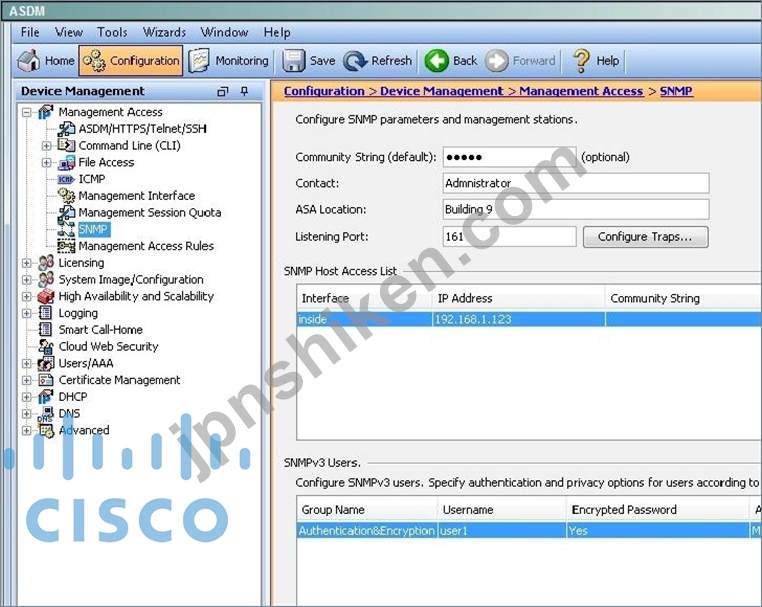Click the Encrypted Password column header

point(658,510)
